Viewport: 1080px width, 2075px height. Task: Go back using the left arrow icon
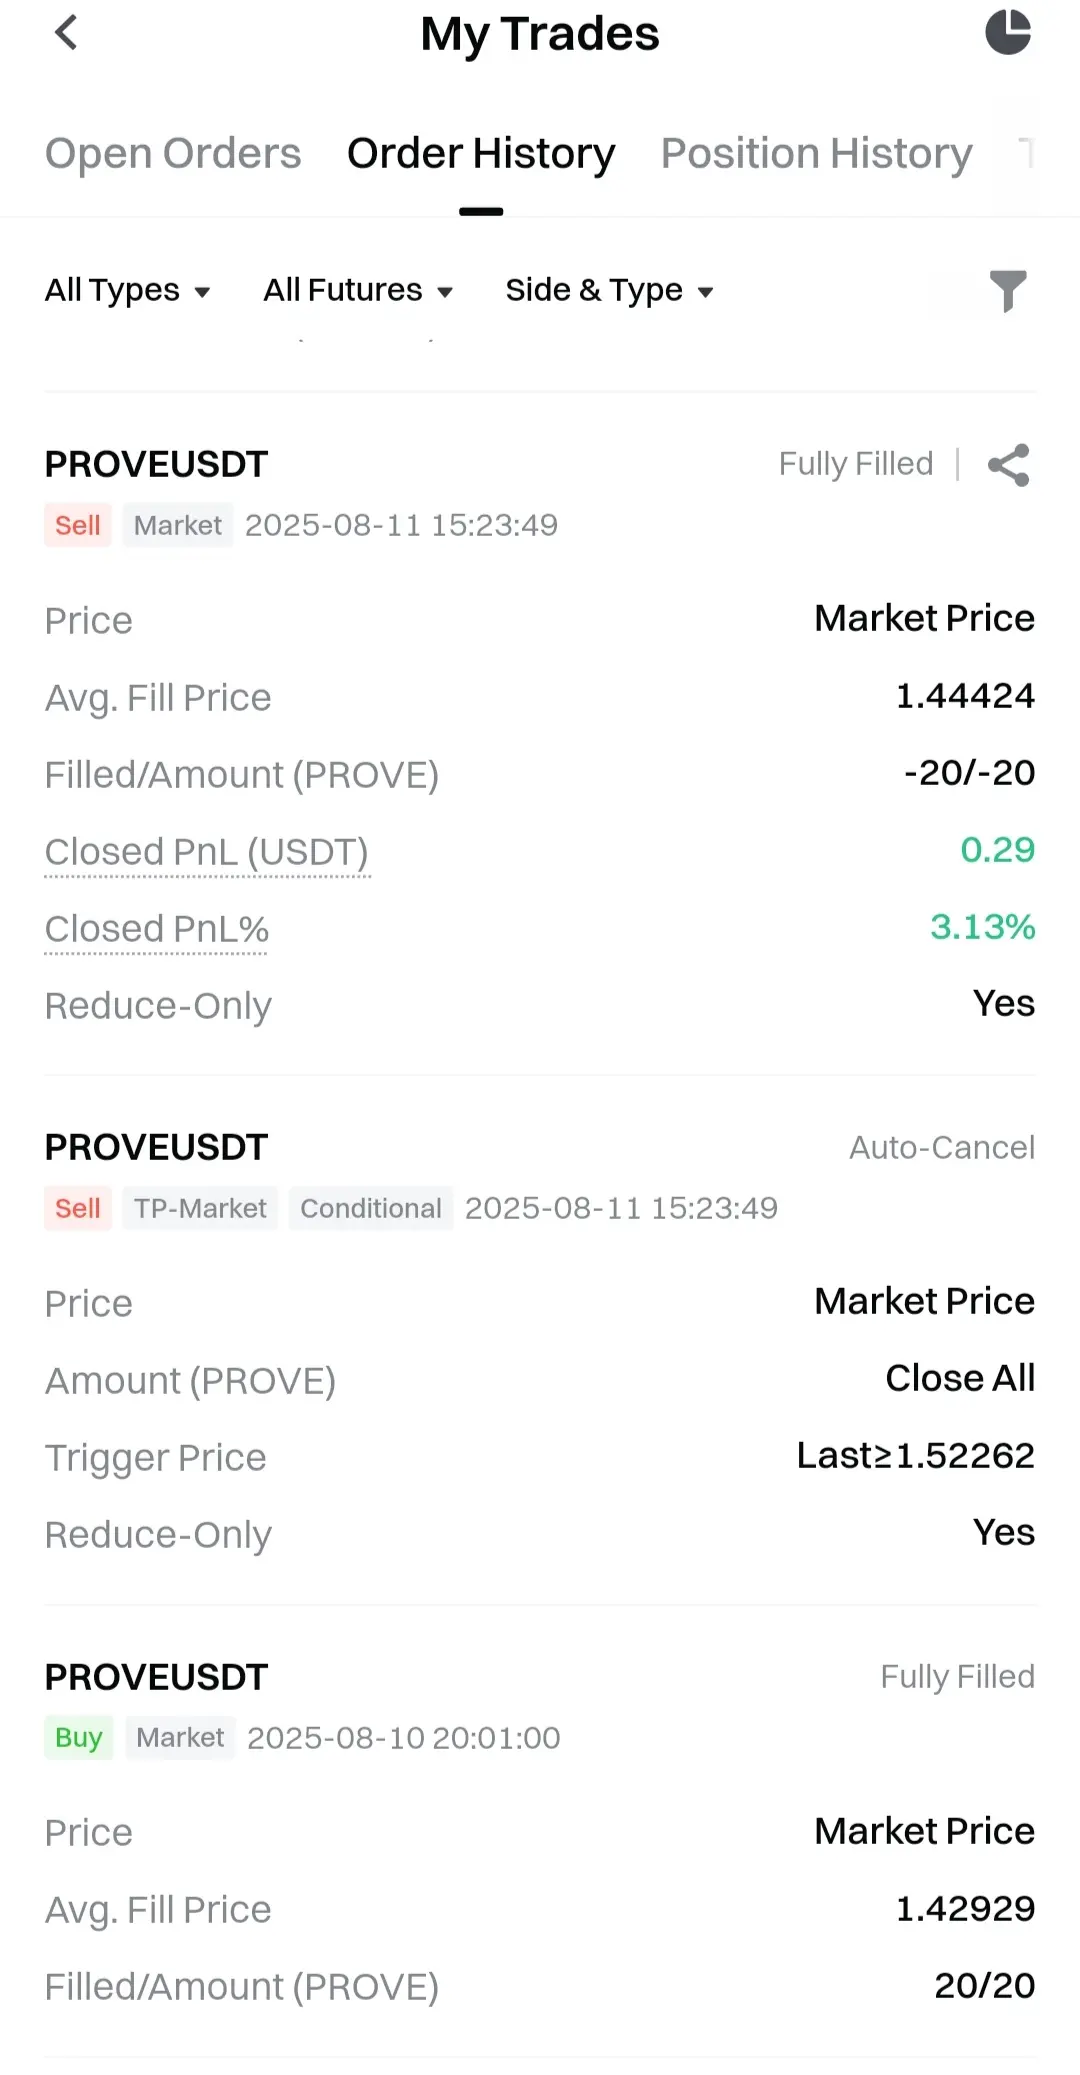[66, 33]
